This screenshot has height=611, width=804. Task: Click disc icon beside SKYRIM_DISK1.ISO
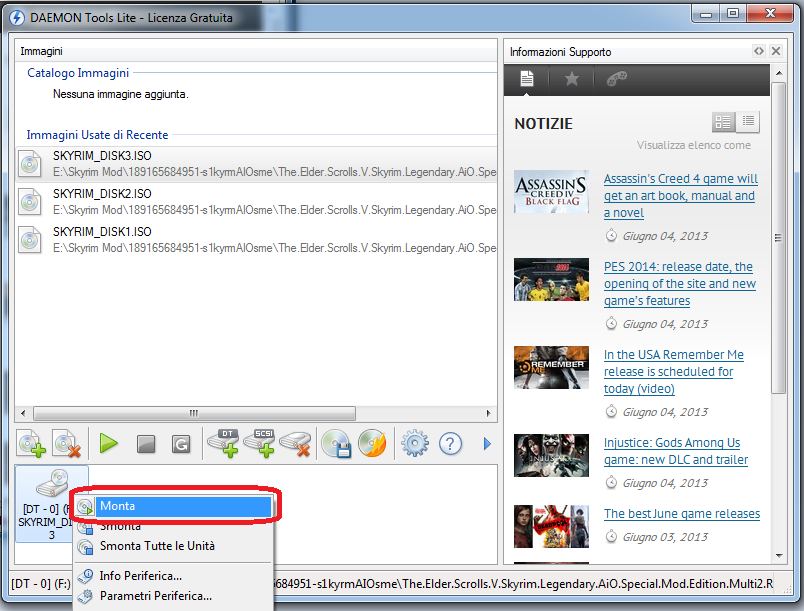click(30, 240)
